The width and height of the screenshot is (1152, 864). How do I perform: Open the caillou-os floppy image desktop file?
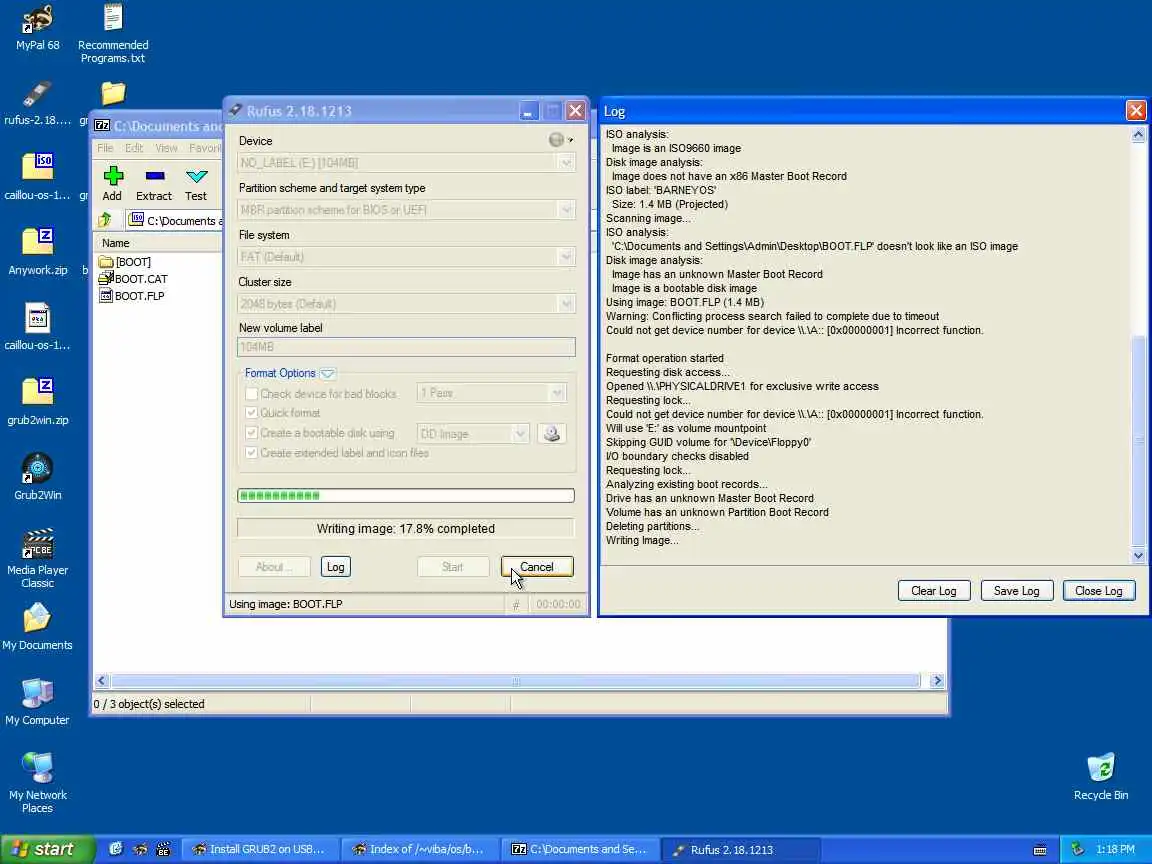(37, 327)
